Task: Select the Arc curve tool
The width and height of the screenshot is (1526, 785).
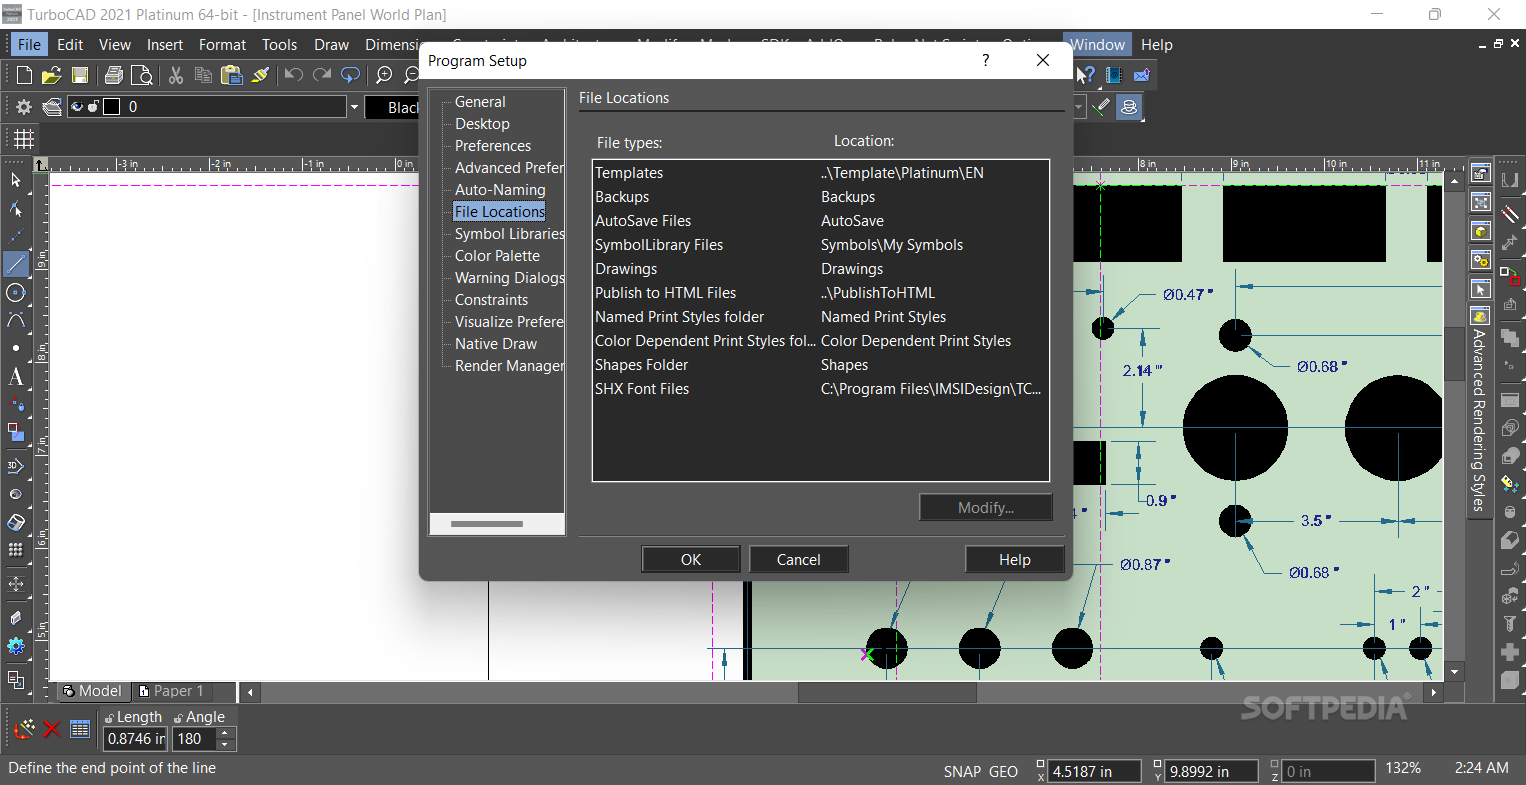Action: 15,320
